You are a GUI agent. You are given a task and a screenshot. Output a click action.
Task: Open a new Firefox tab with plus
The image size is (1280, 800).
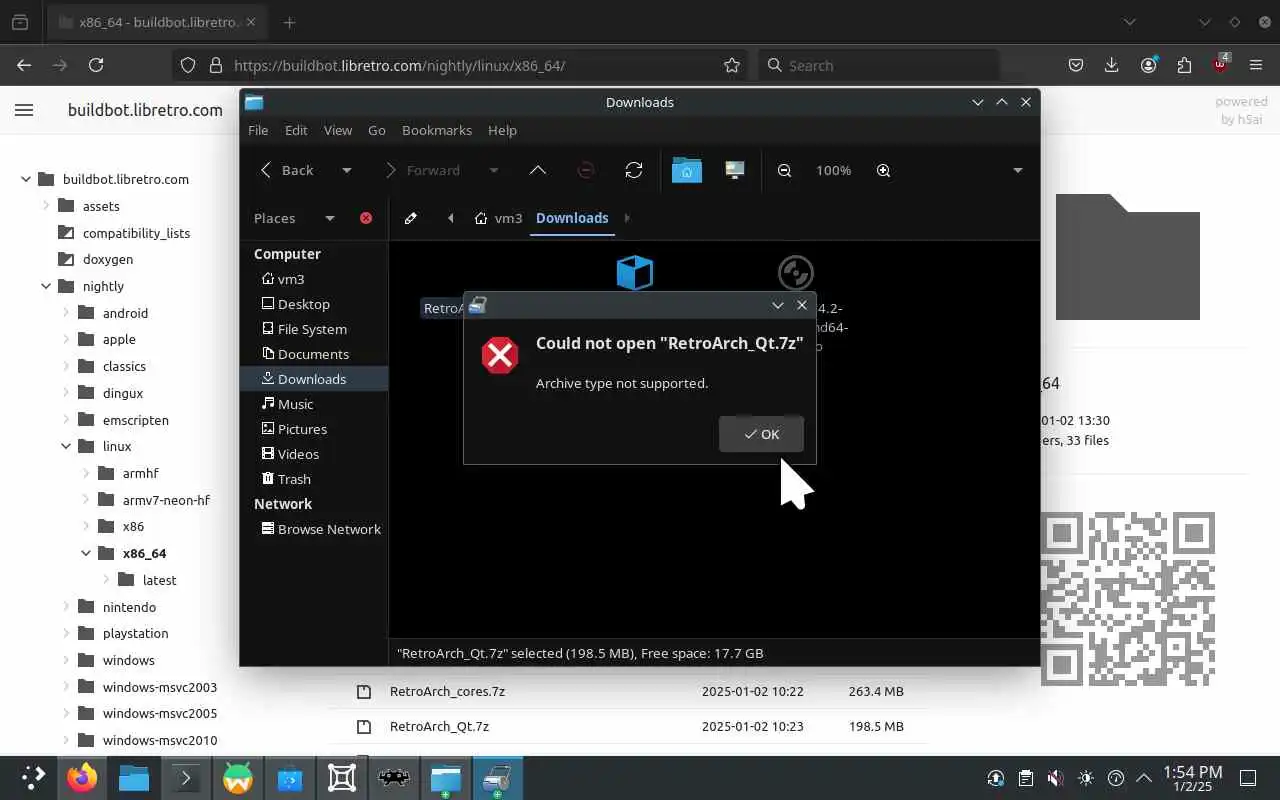coord(289,22)
